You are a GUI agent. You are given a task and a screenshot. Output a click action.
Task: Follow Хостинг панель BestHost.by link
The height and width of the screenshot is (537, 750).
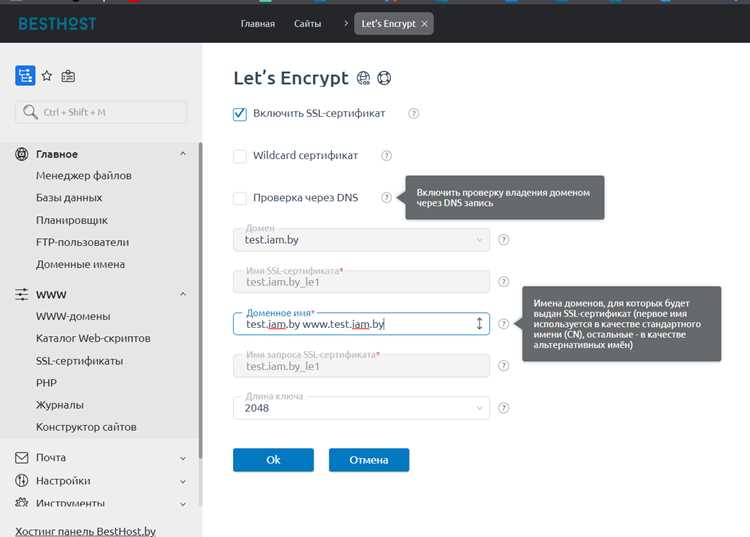[x=85, y=531]
